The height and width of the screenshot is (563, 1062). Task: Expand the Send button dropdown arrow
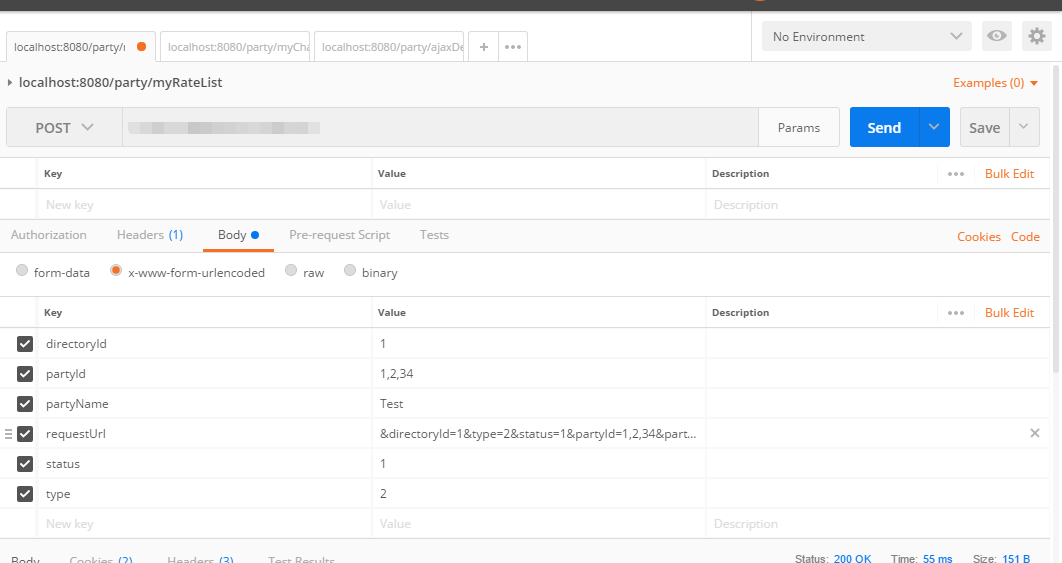(x=934, y=127)
